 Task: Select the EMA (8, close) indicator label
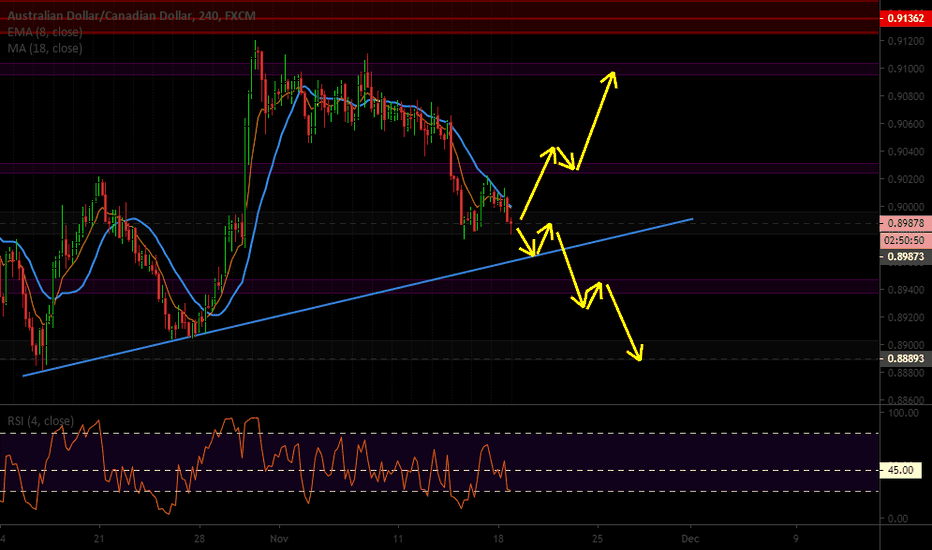point(45,33)
